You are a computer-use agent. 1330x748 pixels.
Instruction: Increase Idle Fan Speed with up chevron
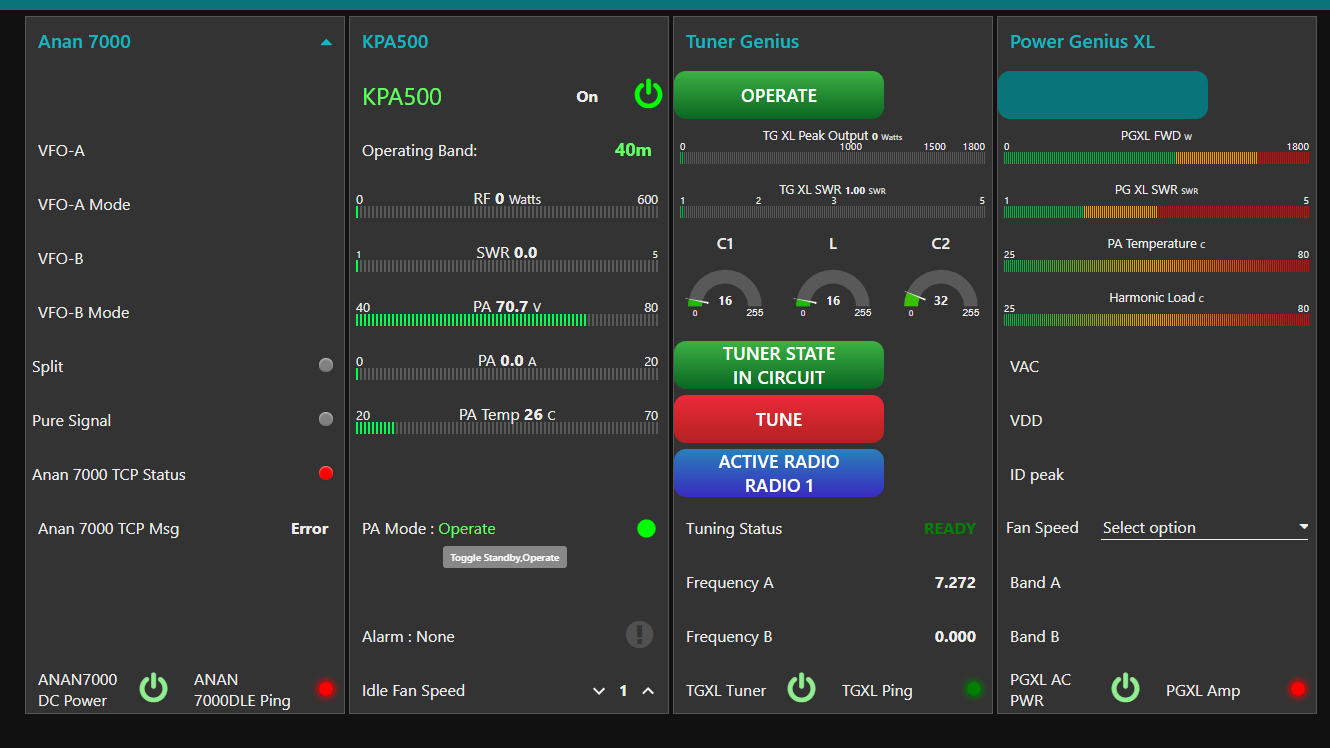click(x=648, y=691)
